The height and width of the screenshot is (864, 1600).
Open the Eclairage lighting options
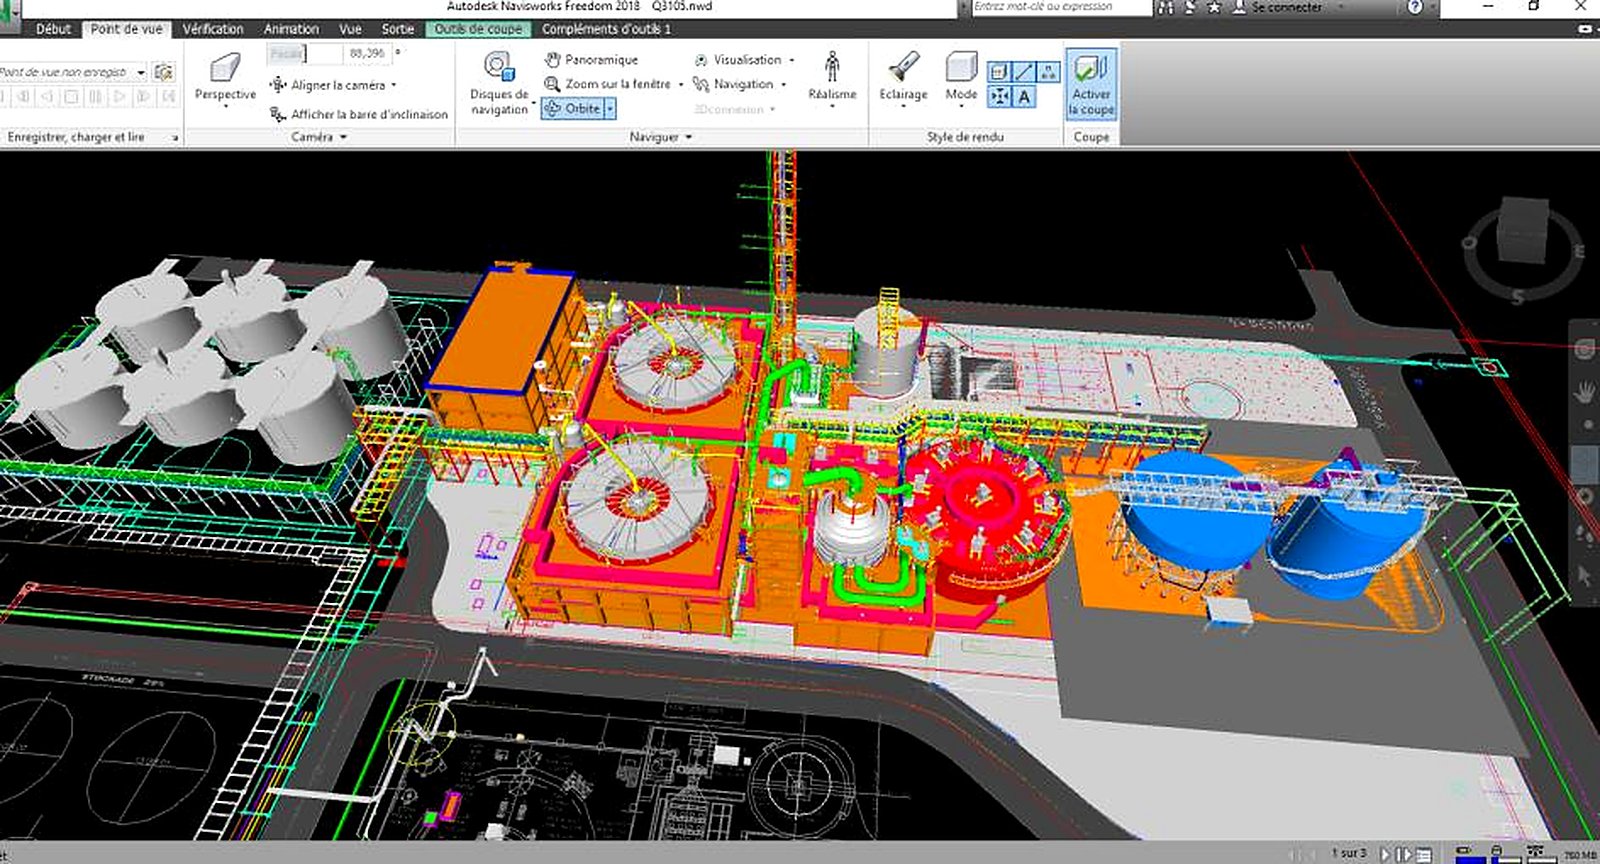[903, 78]
